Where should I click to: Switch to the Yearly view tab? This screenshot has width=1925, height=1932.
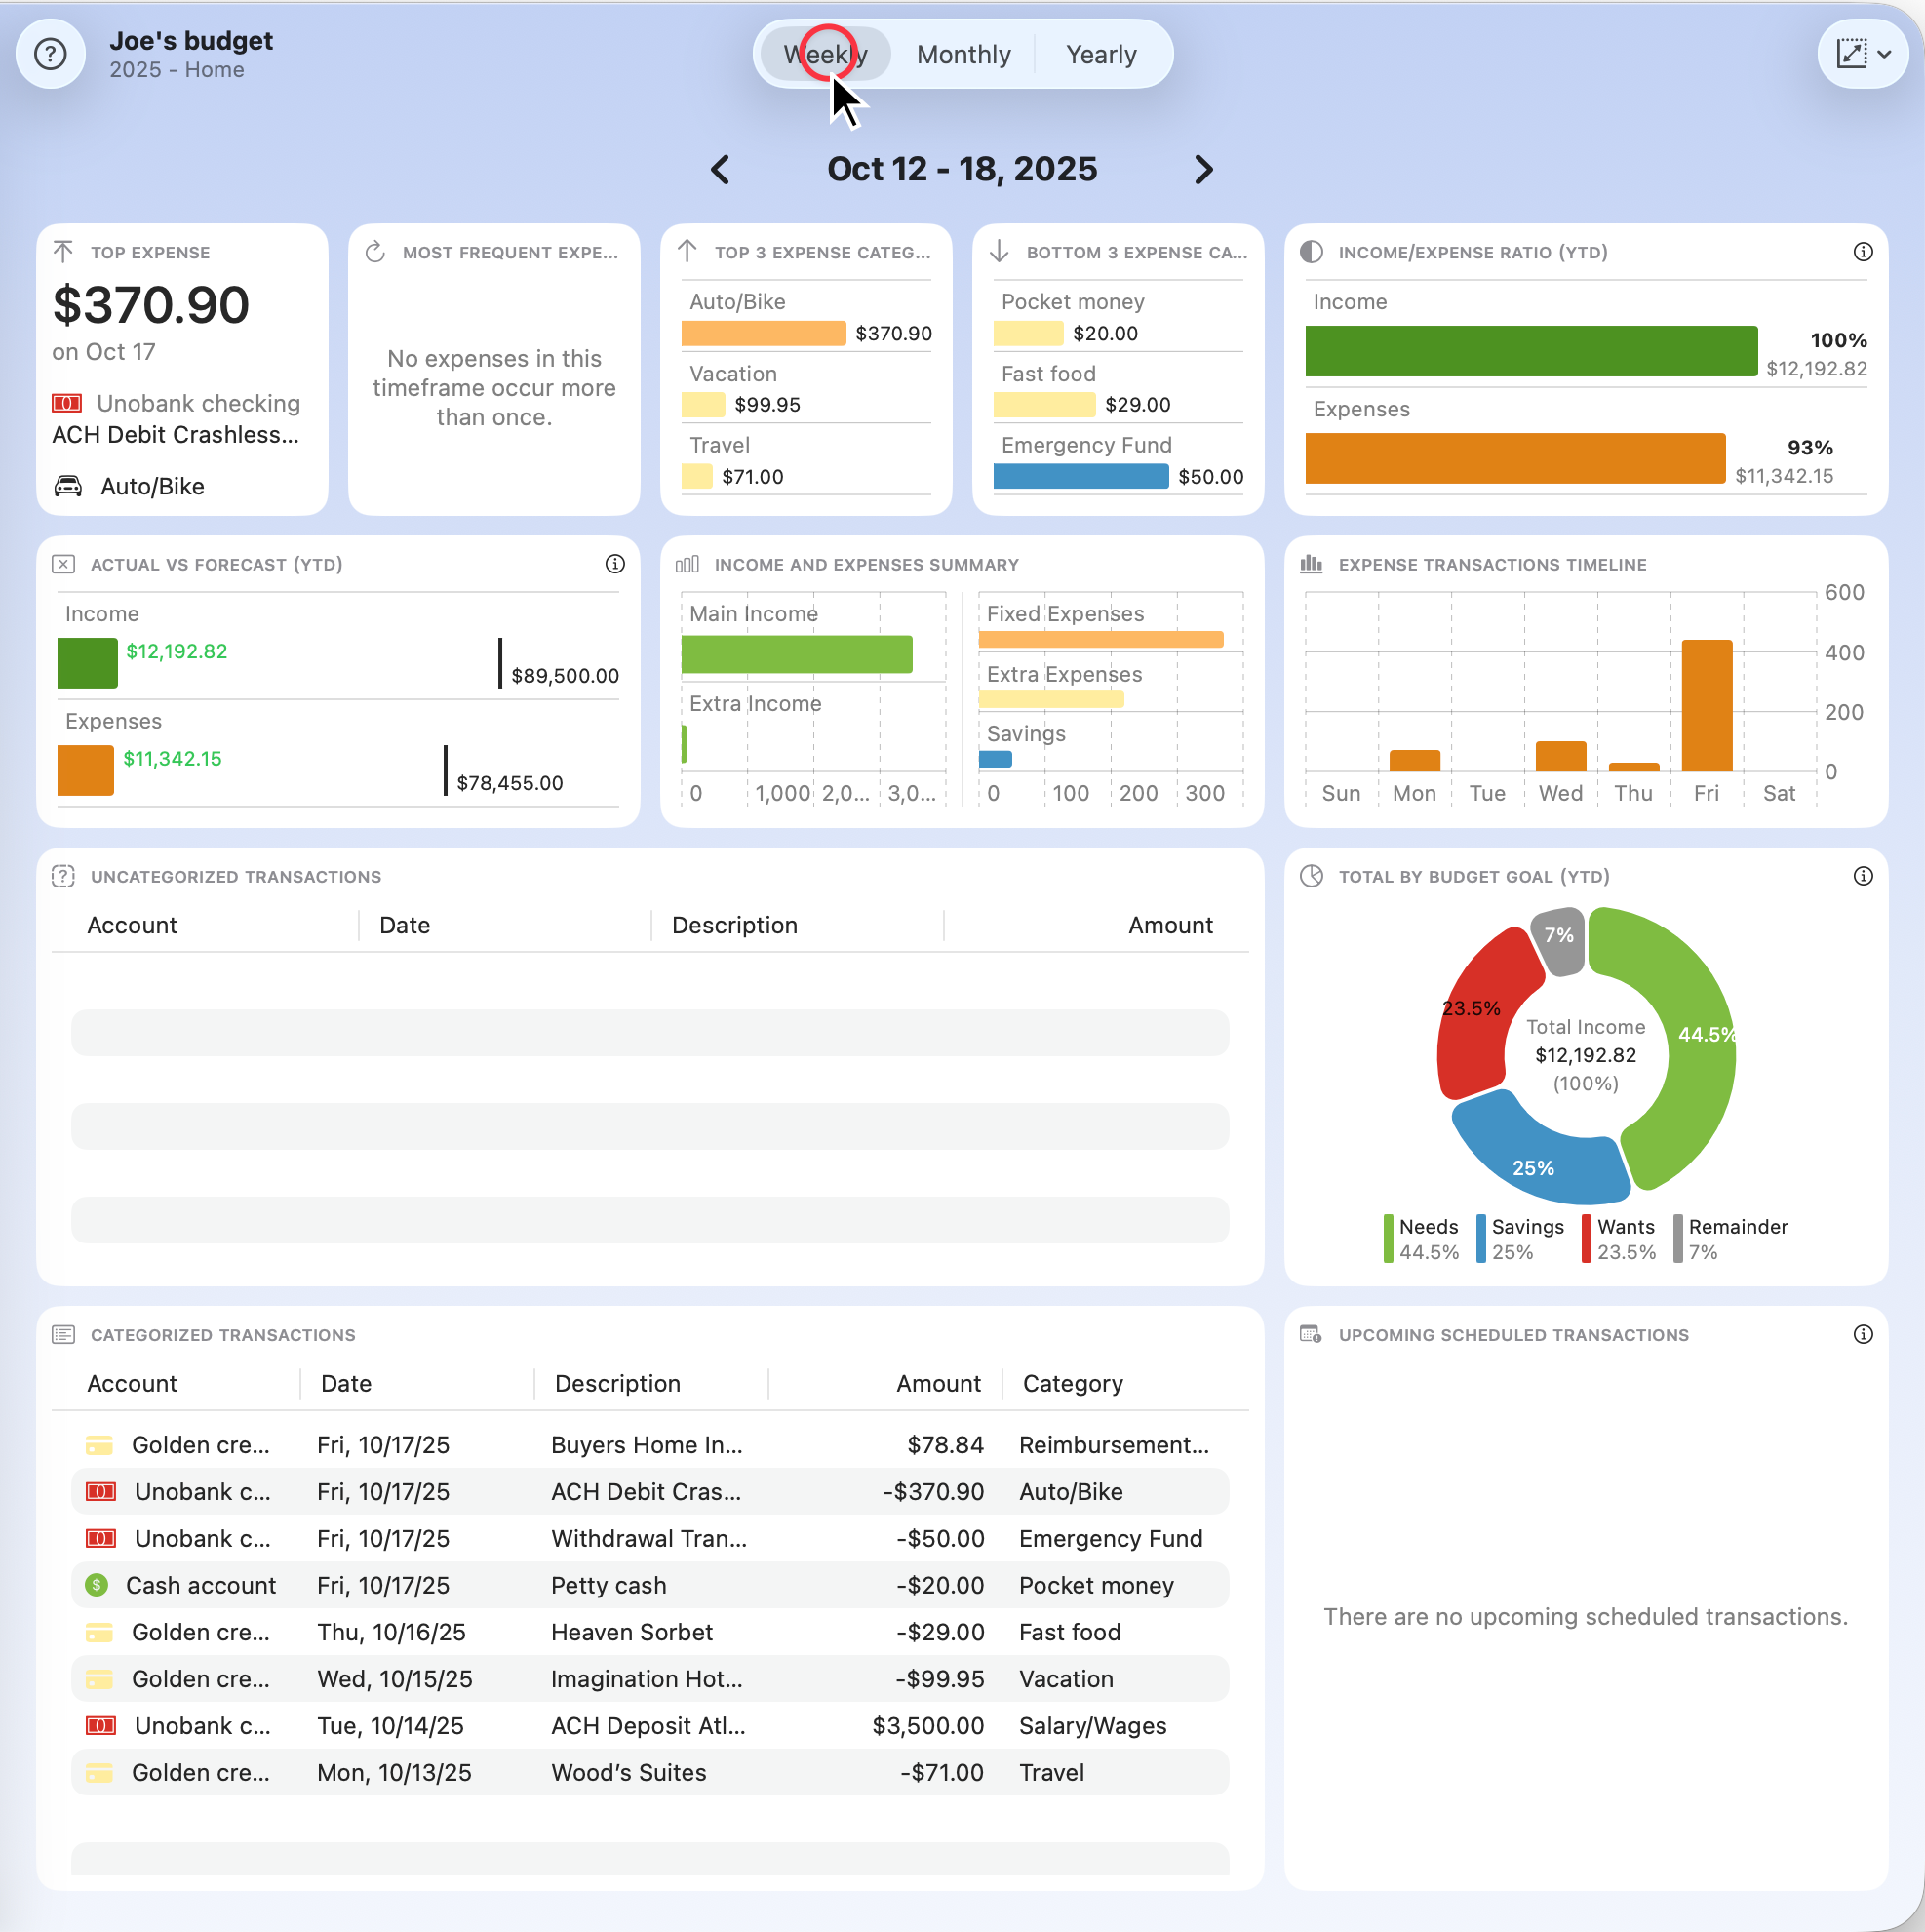pos(1101,54)
